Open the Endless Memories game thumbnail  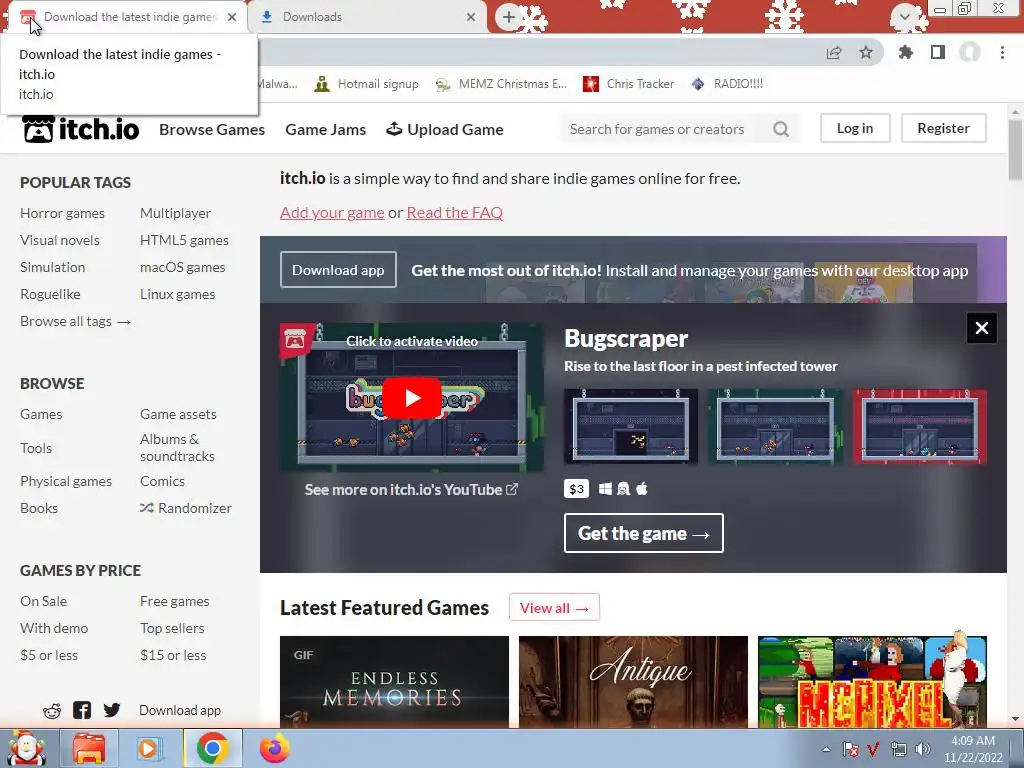(394, 682)
